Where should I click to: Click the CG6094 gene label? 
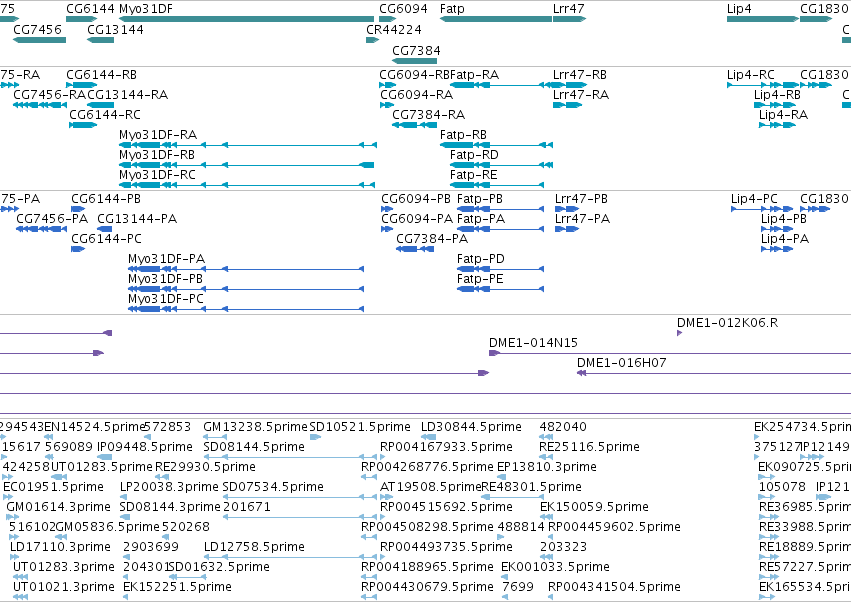click(403, 9)
